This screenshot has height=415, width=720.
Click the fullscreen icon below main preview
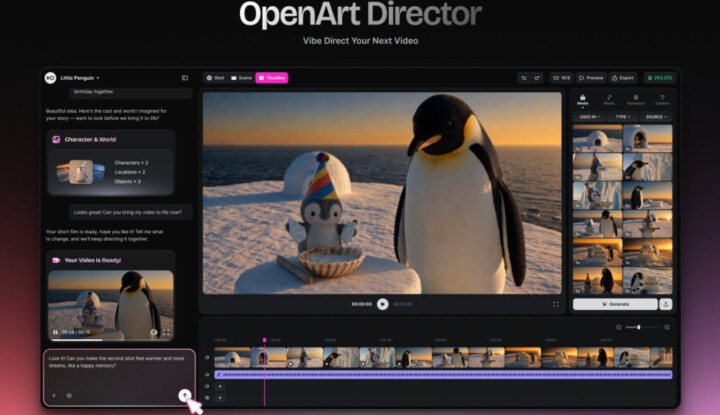(556, 304)
